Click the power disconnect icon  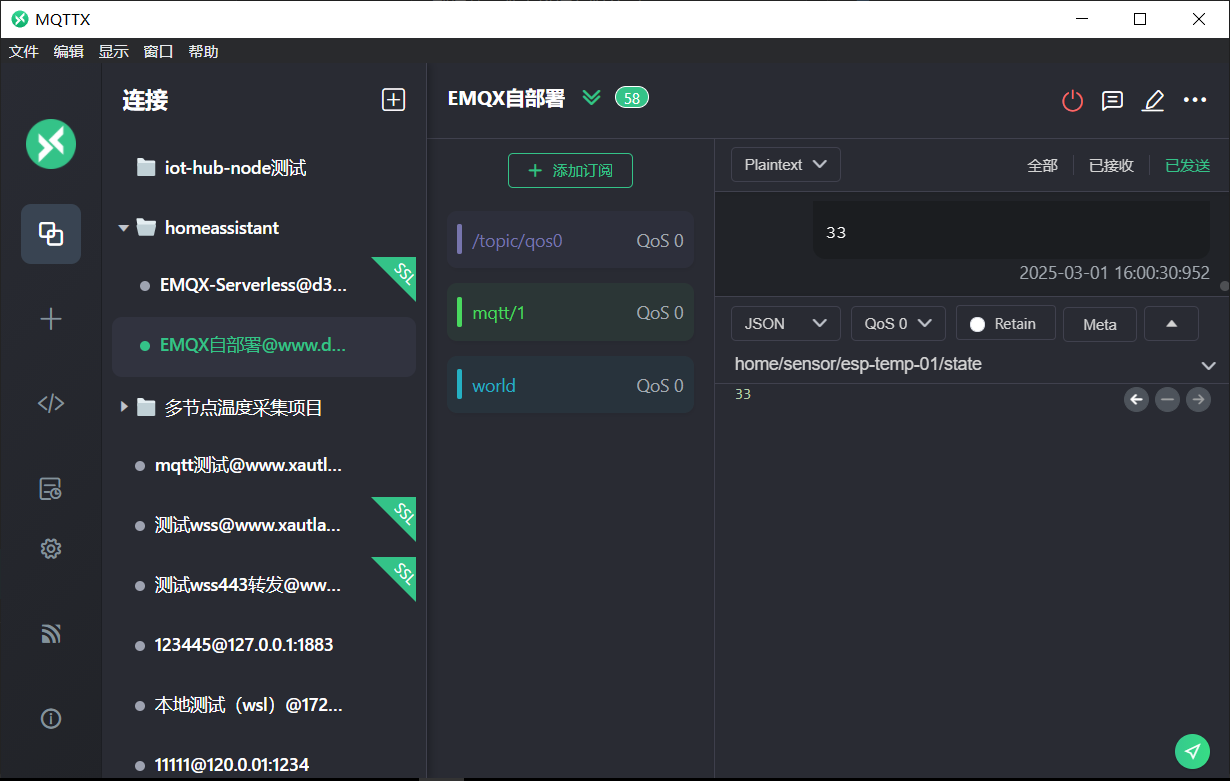pos(1072,101)
